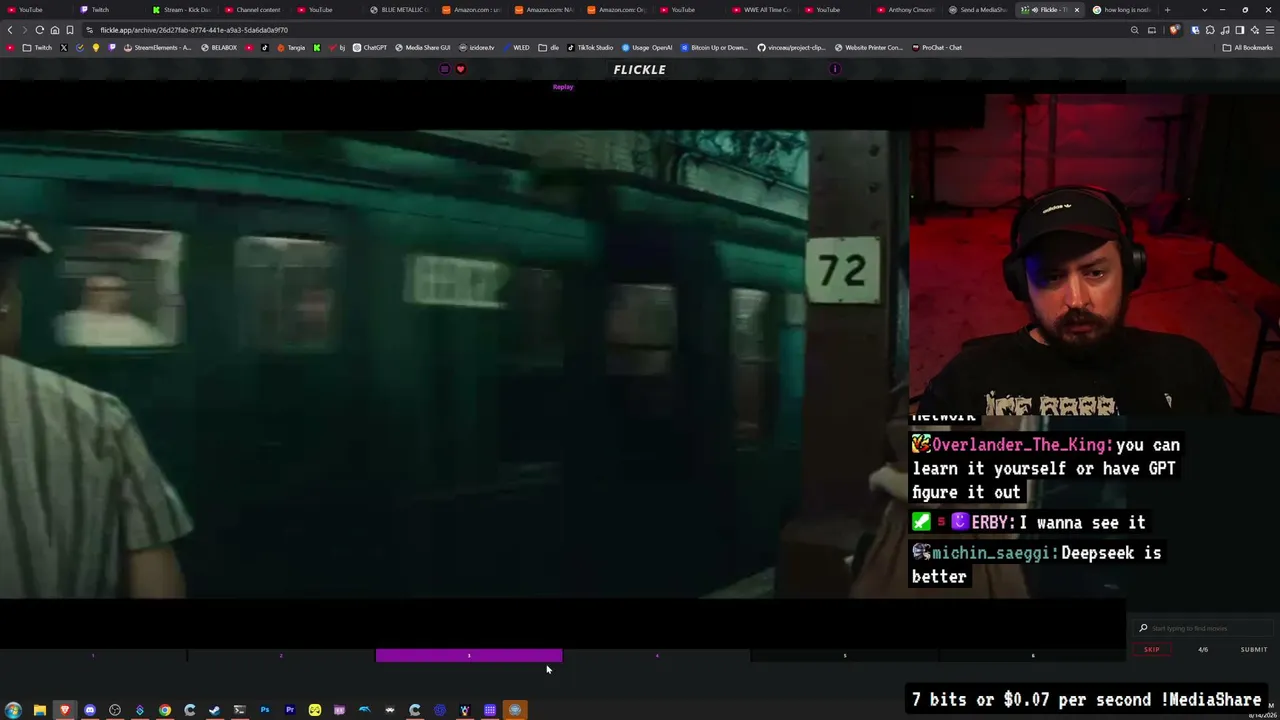Open All Bookmarks folder
Viewport: 1280px width, 720px height.
pyautogui.click(x=1247, y=47)
